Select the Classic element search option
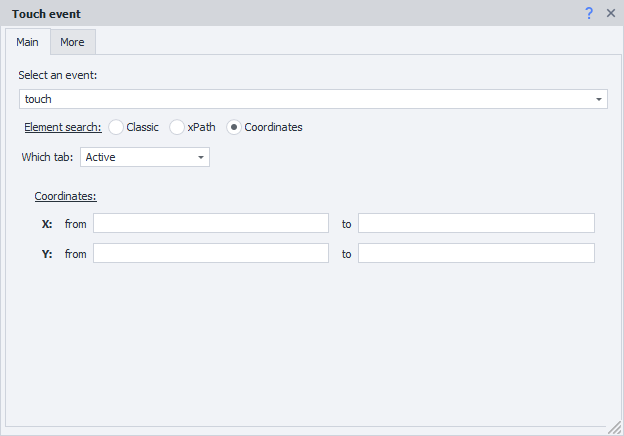Viewport: 624px width, 436px height. [x=117, y=127]
